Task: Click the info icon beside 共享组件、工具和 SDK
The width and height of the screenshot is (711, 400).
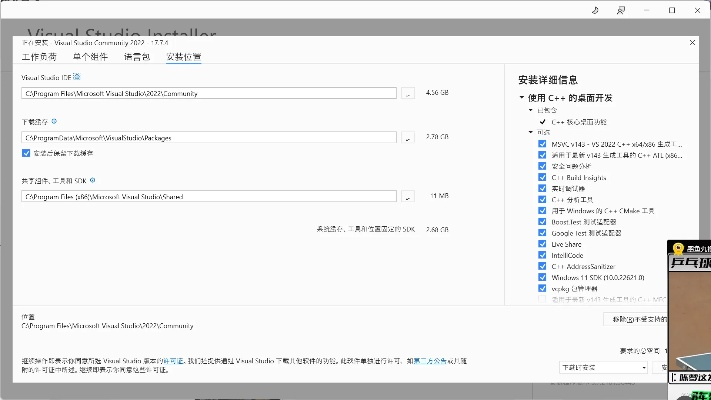Action: (93, 180)
